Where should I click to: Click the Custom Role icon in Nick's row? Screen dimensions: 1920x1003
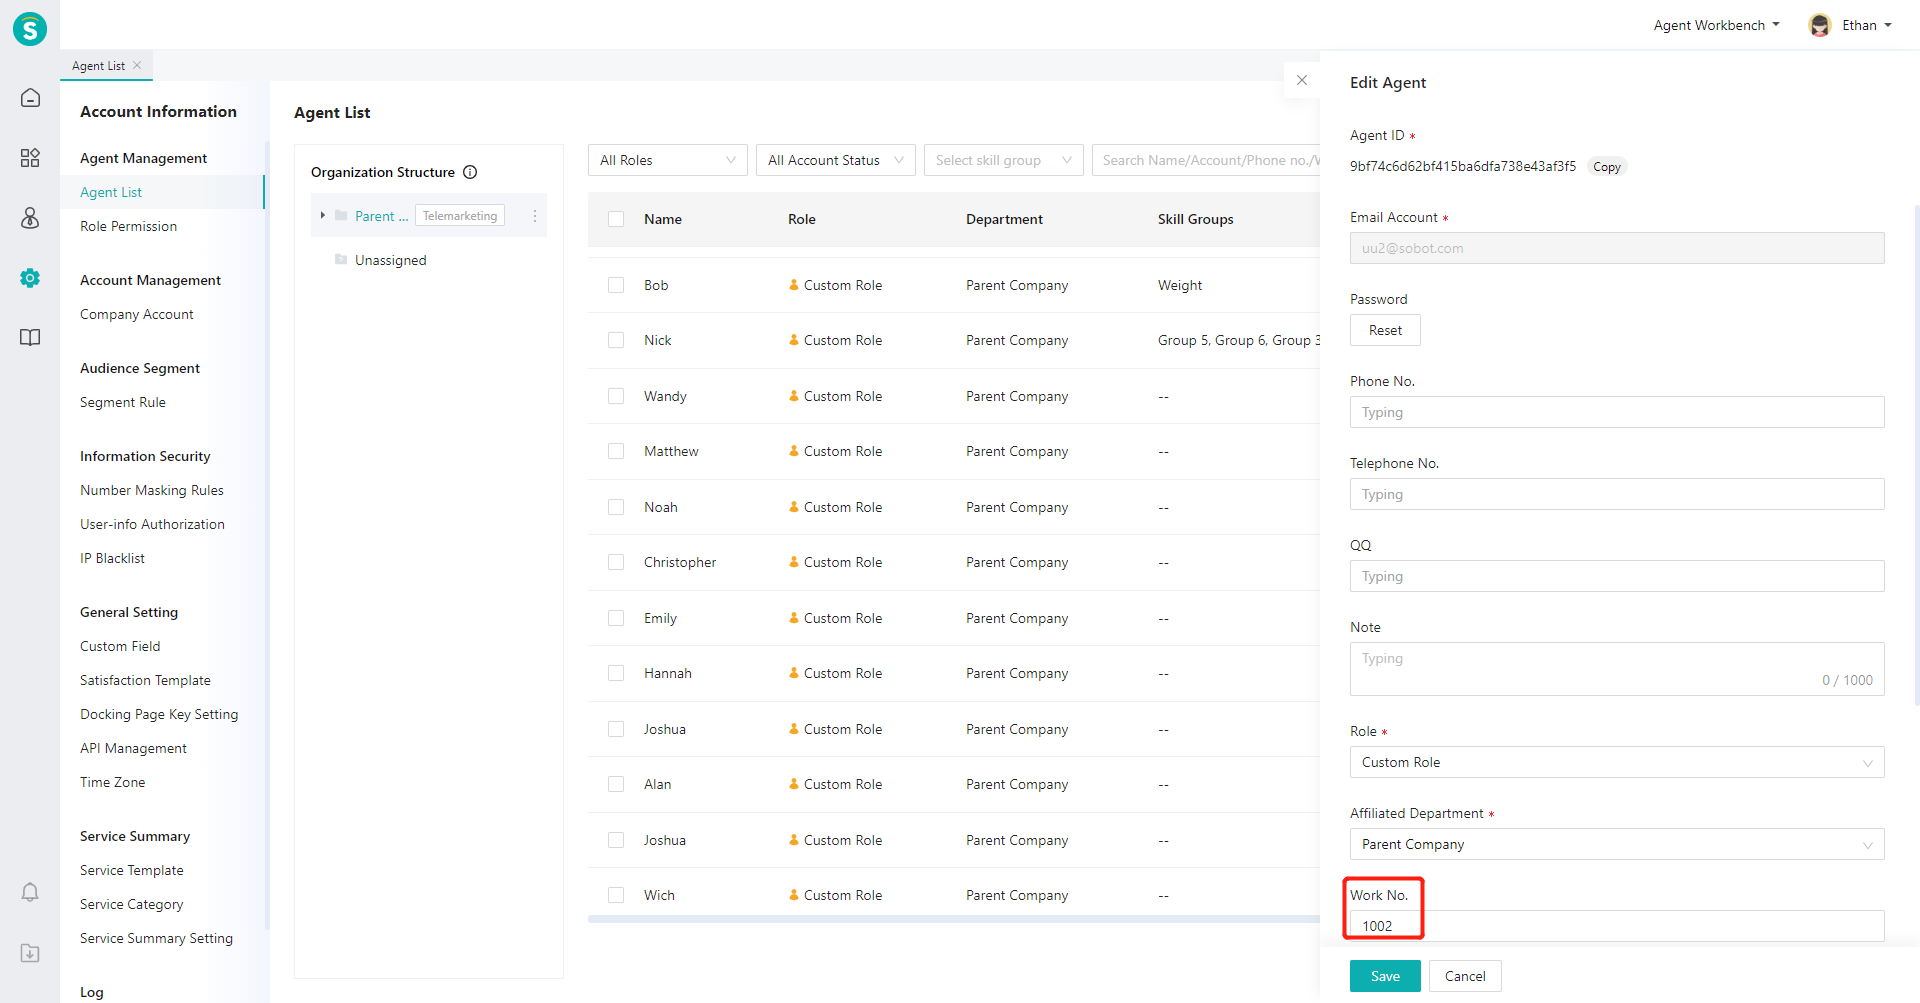(794, 340)
